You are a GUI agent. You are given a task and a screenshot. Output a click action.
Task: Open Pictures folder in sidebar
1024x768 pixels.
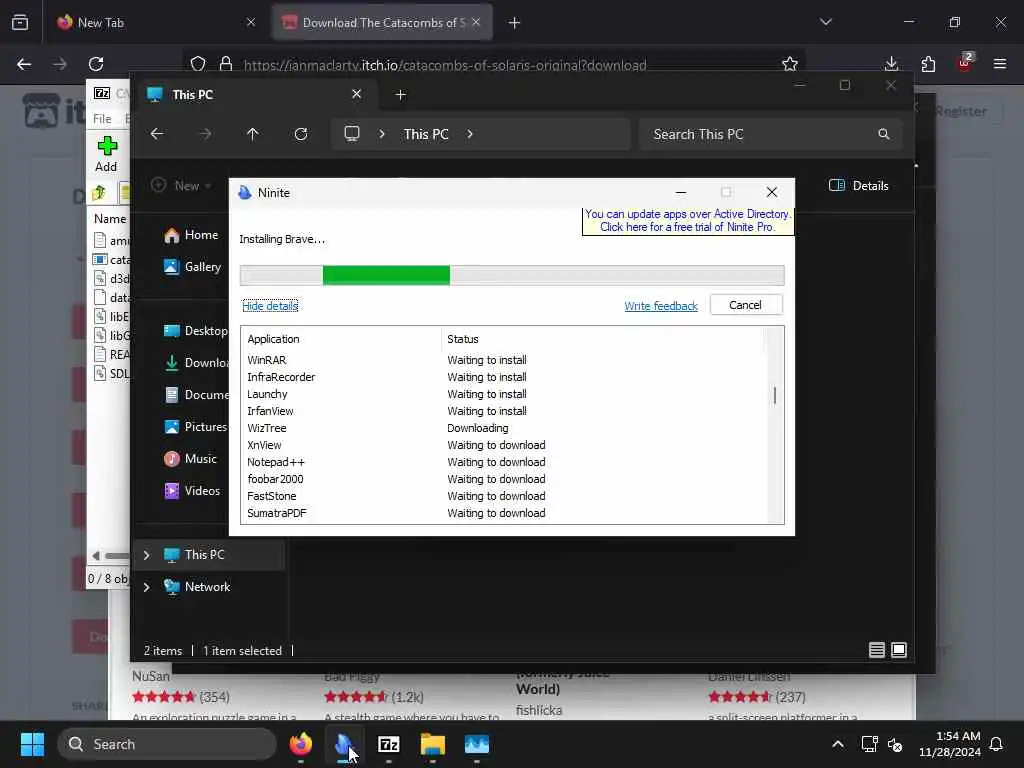click(x=196, y=426)
